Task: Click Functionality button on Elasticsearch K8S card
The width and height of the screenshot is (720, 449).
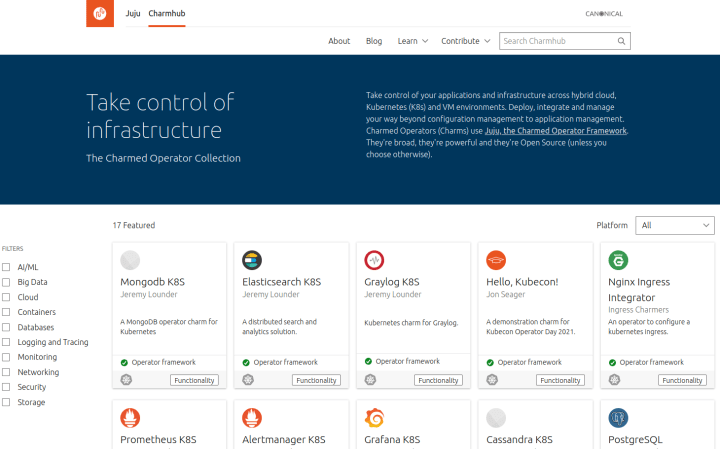Action: (316, 380)
